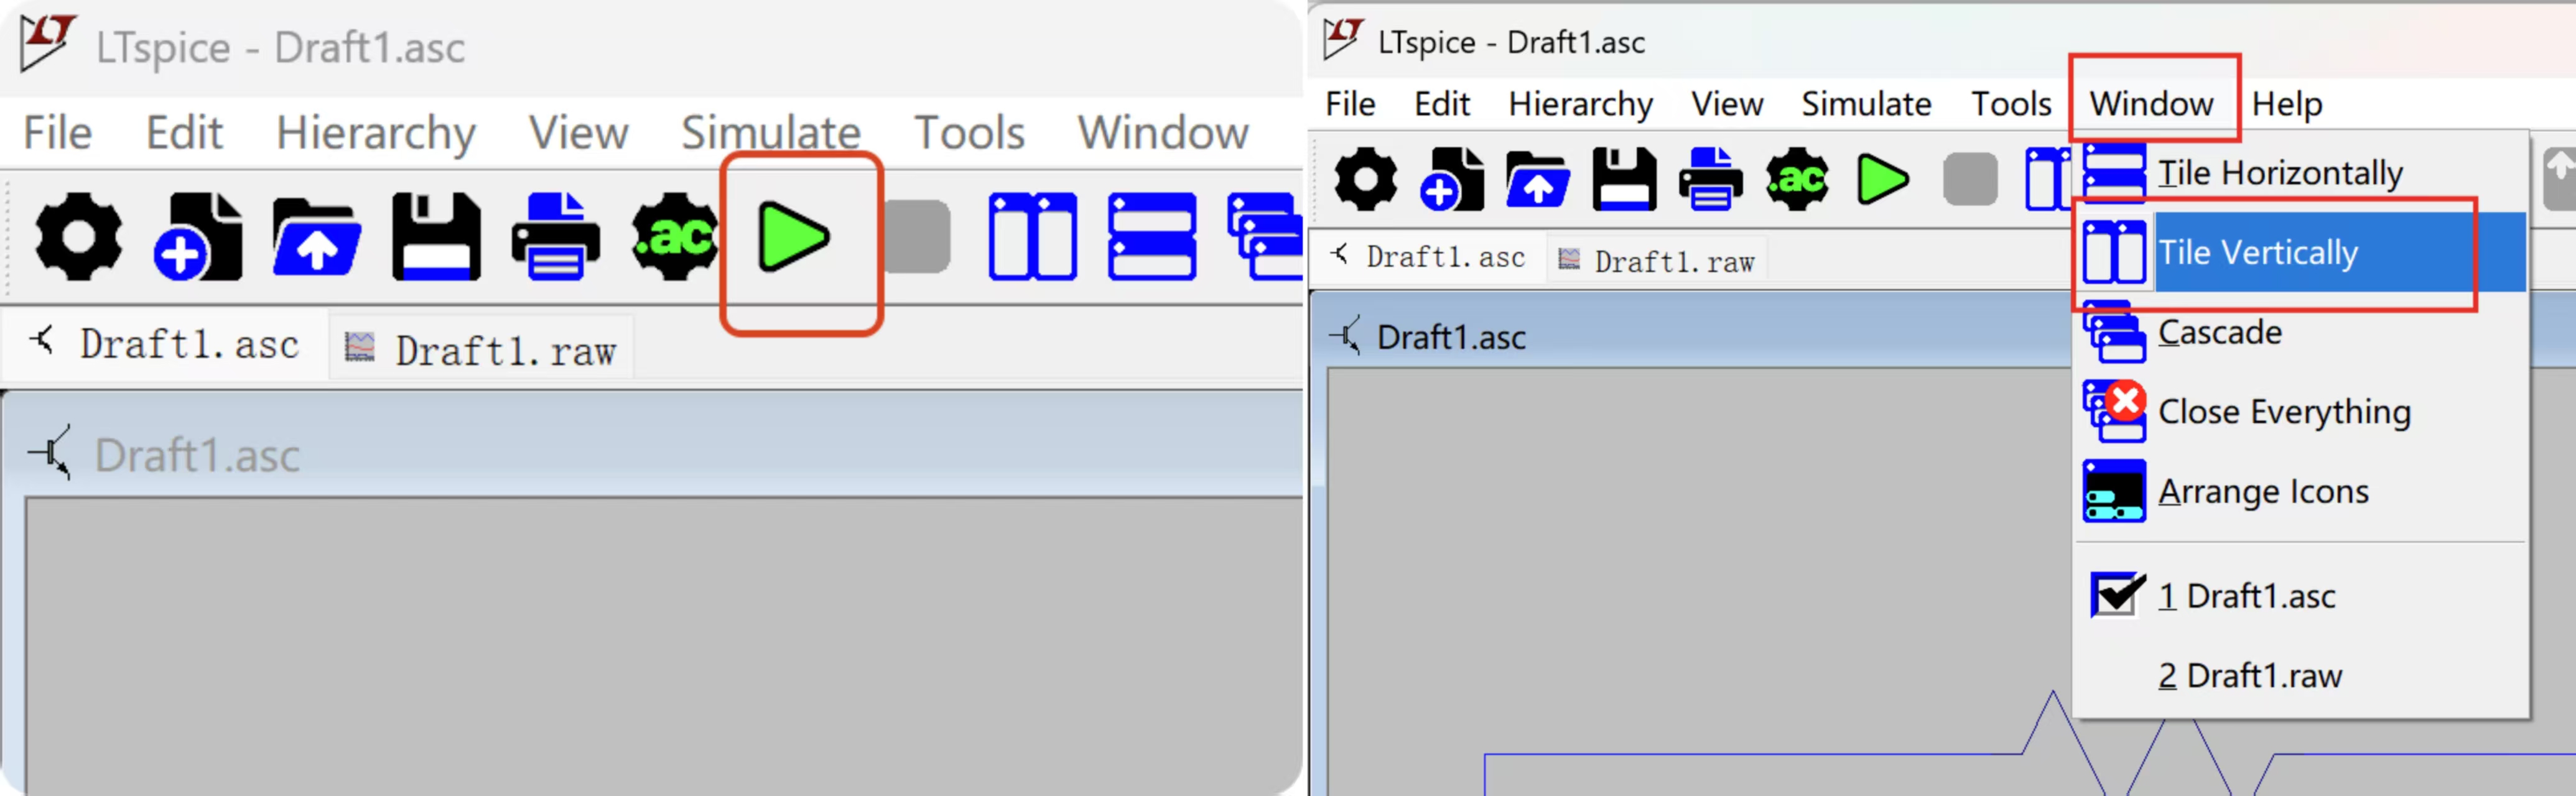Create new schematic in left window toolbar
Image resolution: width=2576 pixels, height=796 pixels.
[197, 237]
